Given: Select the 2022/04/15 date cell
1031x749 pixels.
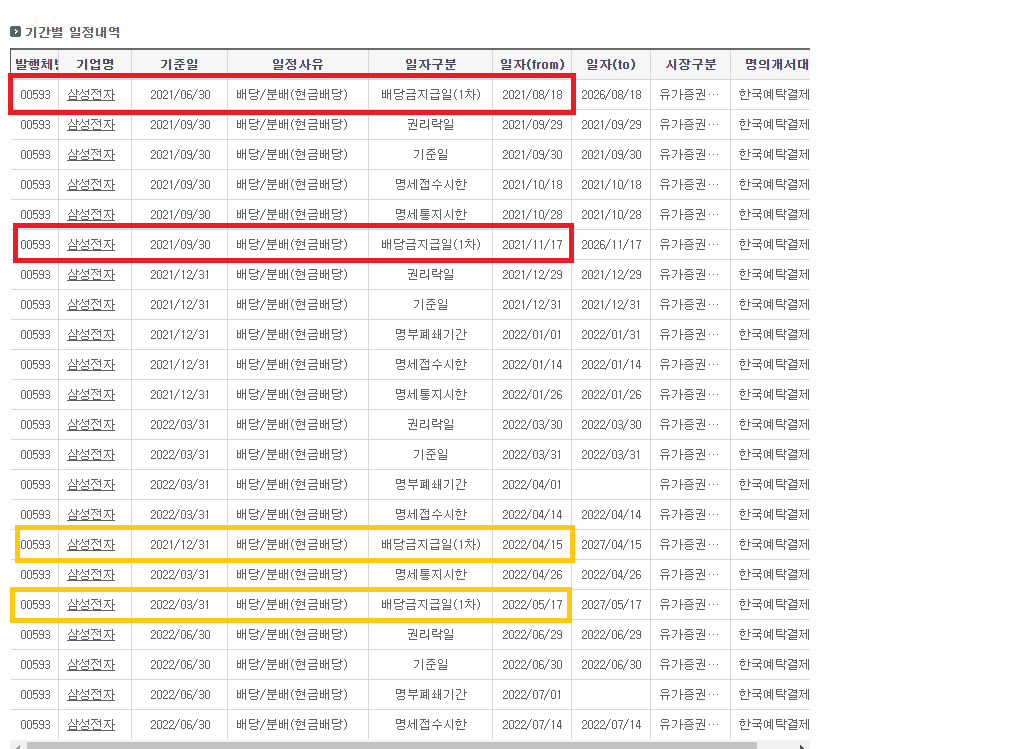Looking at the screenshot, I should click(x=533, y=544).
